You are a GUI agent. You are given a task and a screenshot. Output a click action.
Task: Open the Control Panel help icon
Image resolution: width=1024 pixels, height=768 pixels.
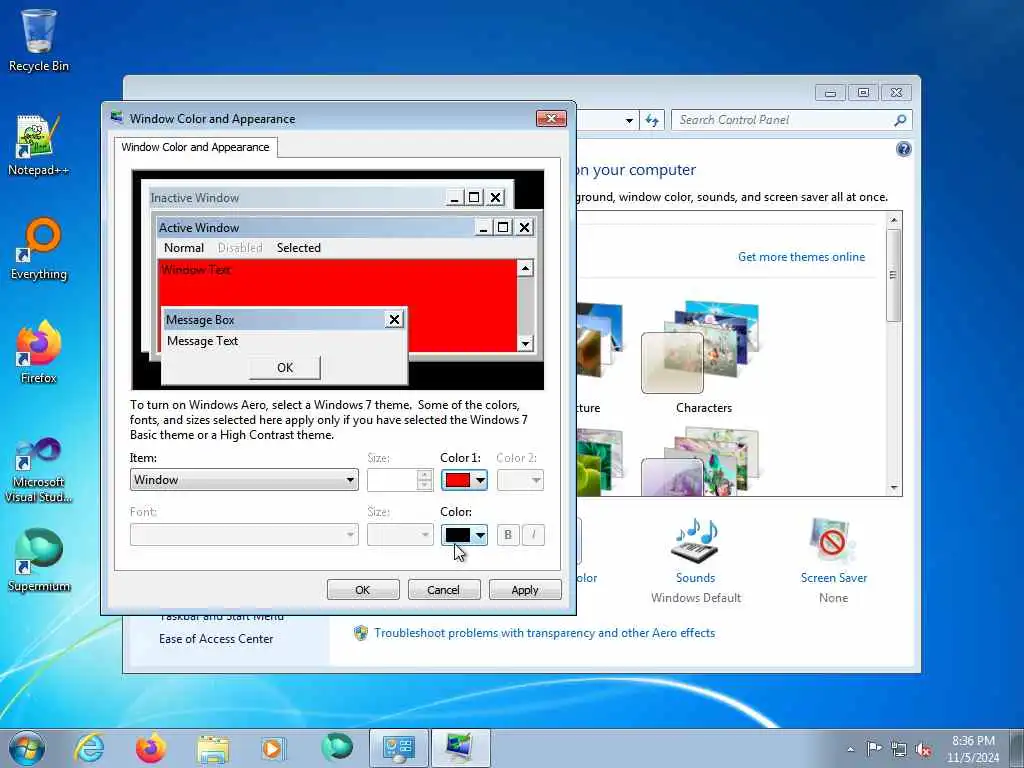(x=903, y=150)
